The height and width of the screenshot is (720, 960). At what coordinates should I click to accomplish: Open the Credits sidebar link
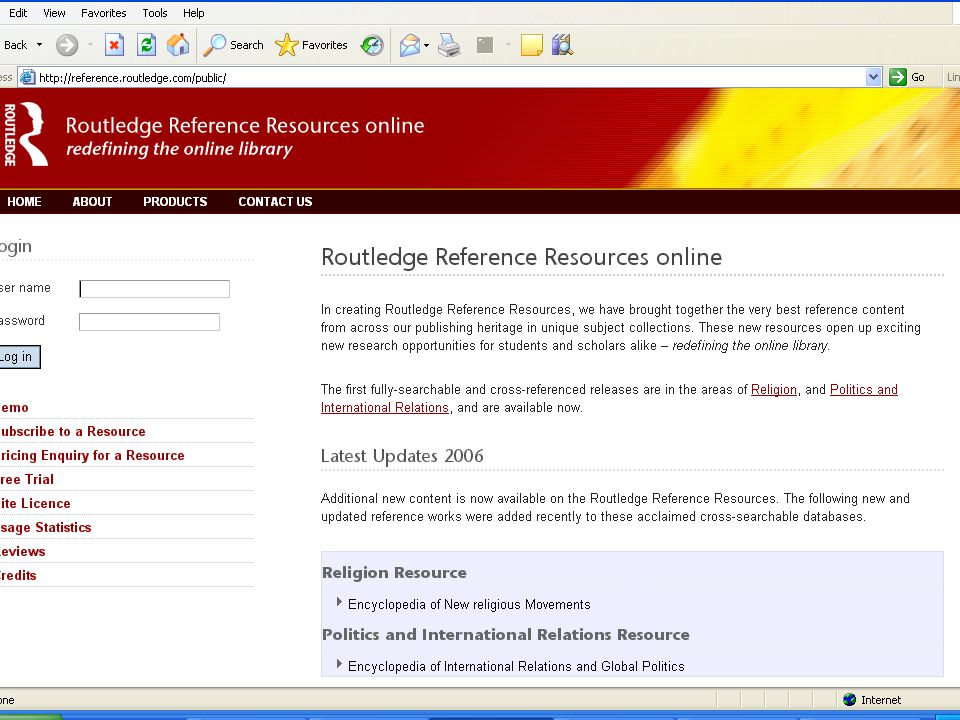coord(18,575)
